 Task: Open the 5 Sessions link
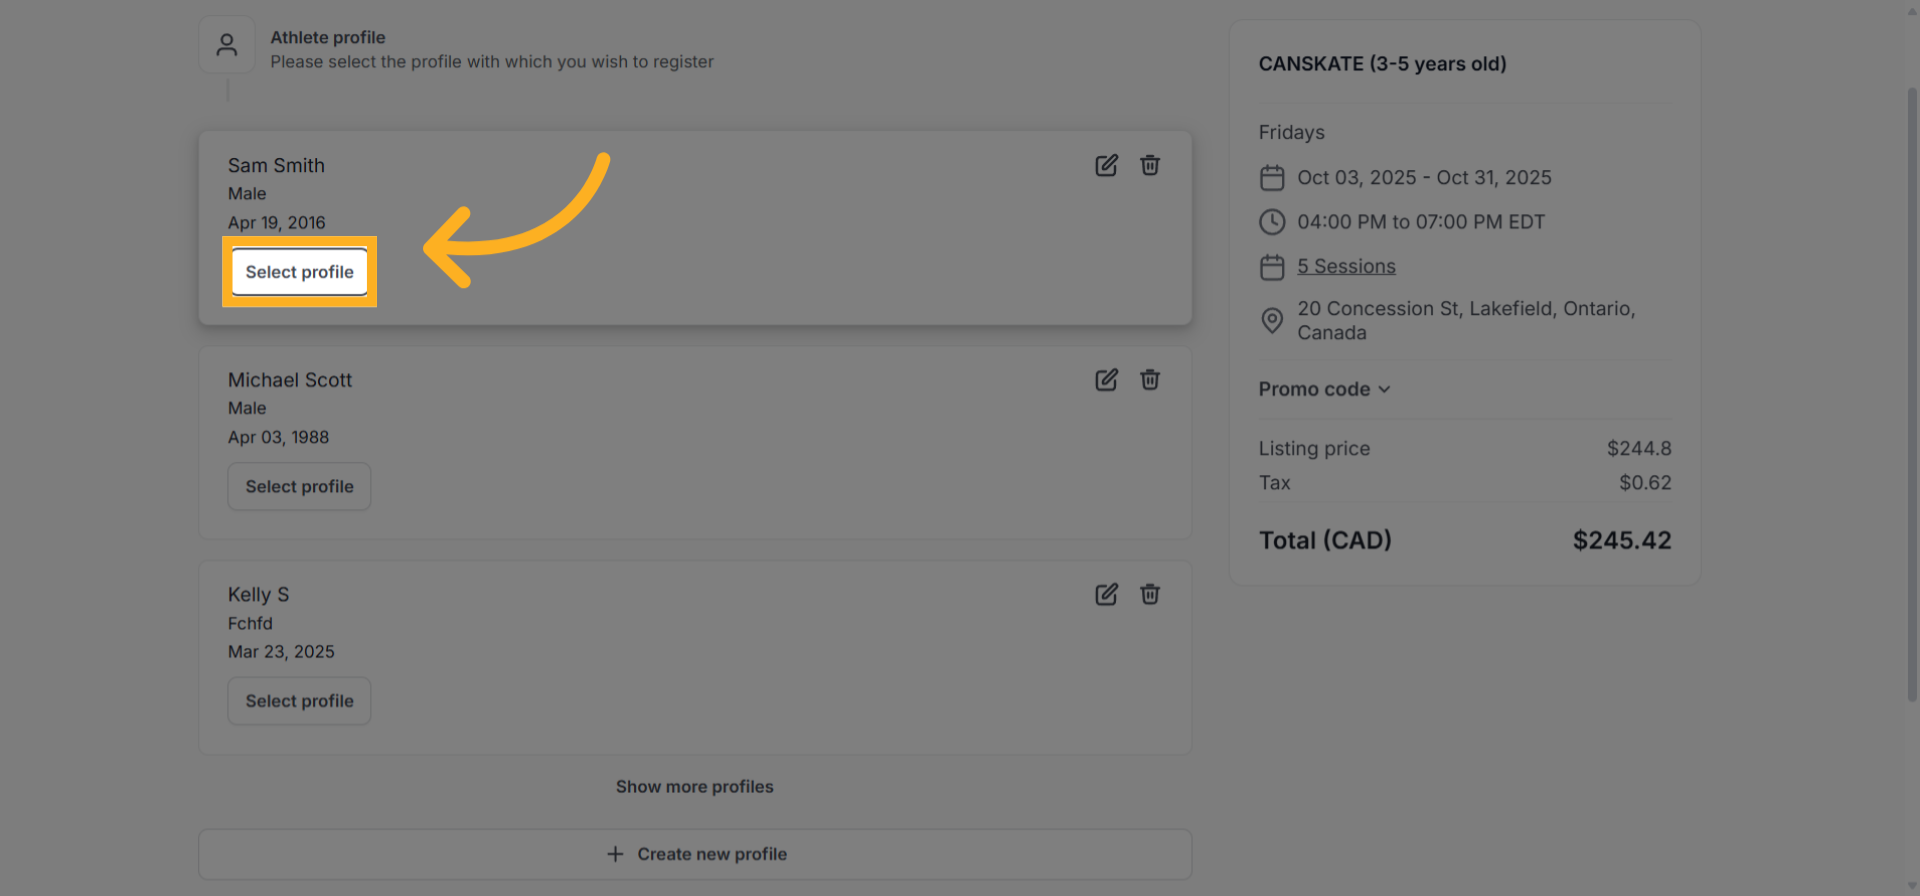click(x=1346, y=267)
